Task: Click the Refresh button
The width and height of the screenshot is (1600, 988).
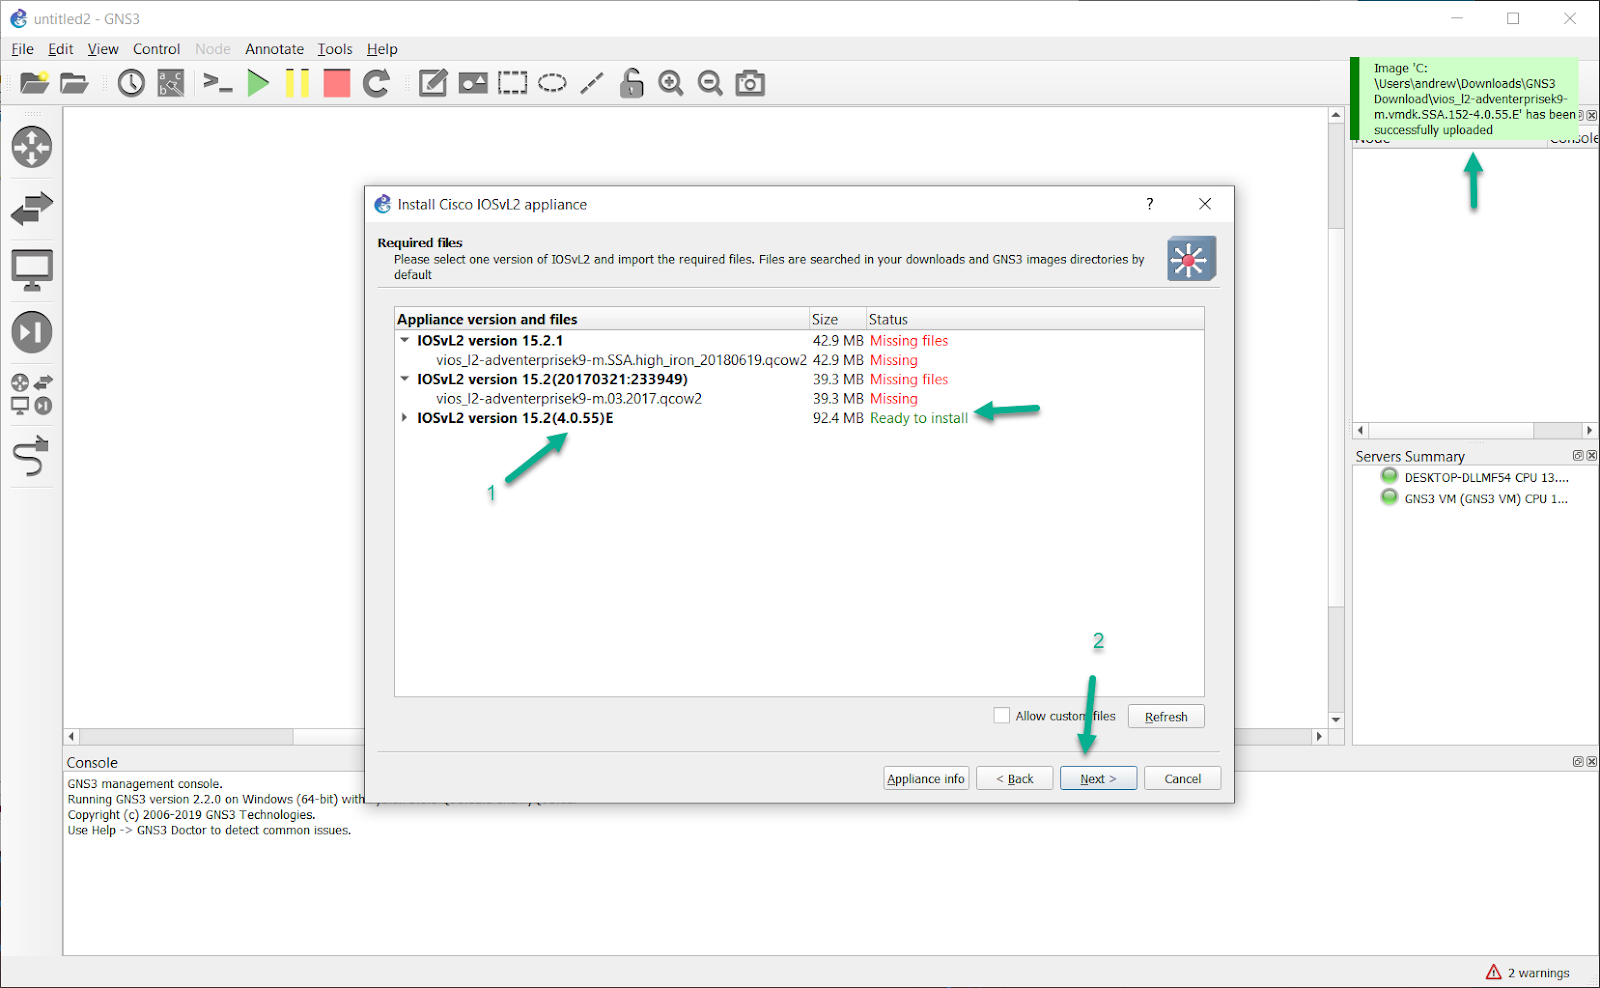Action: (x=1166, y=717)
